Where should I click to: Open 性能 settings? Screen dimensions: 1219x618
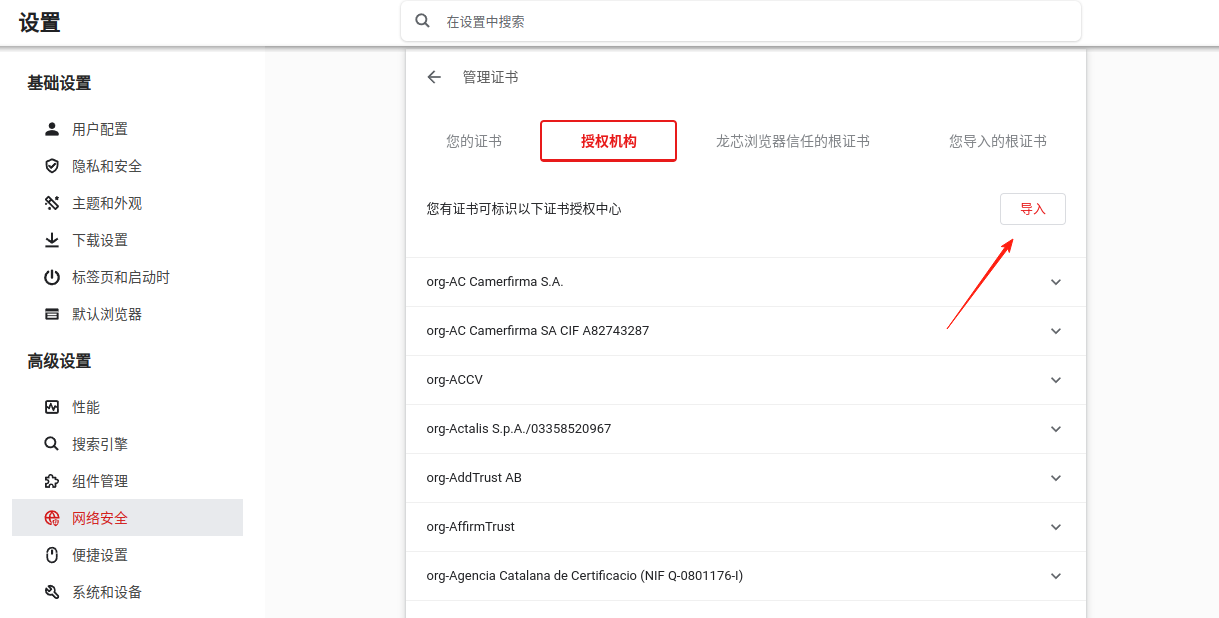point(127,407)
